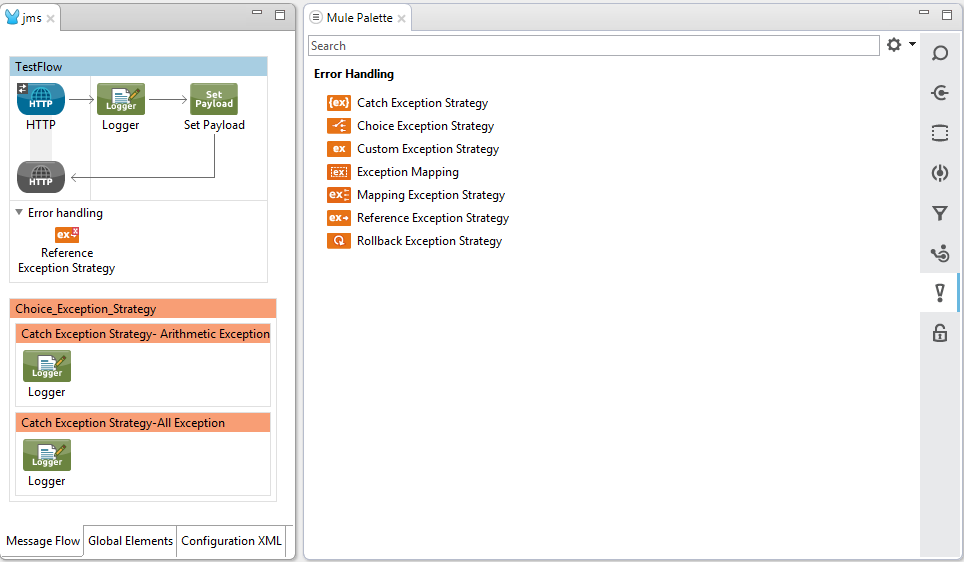Select the Logger under All Exception strategy
Viewport: 964px width, 562px height.
pos(47,455)
